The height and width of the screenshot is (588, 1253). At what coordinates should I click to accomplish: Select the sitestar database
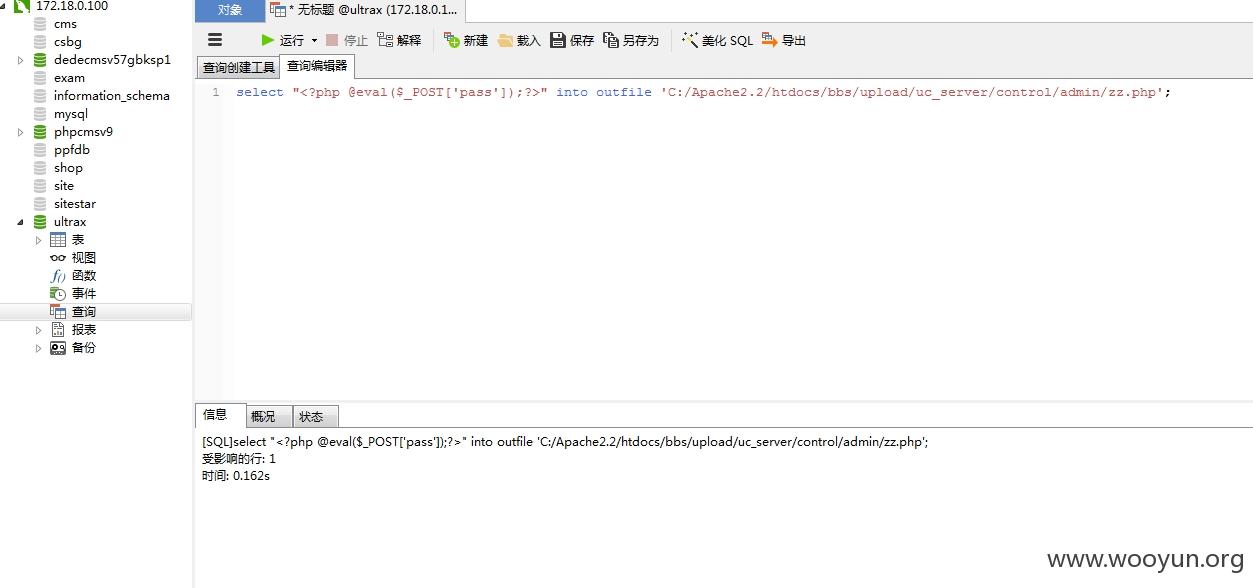[x=75, y=204]
